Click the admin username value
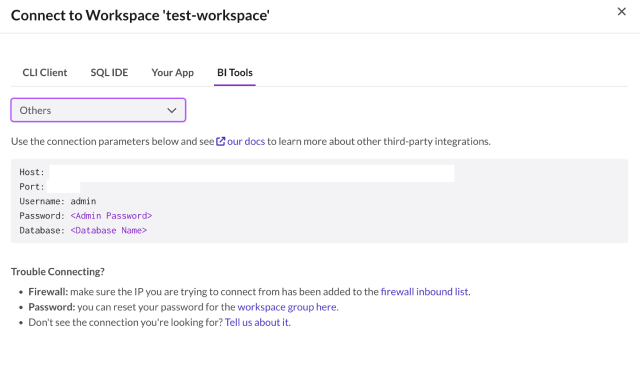Screen dimensions: 640x374 (x=83, y=201)
